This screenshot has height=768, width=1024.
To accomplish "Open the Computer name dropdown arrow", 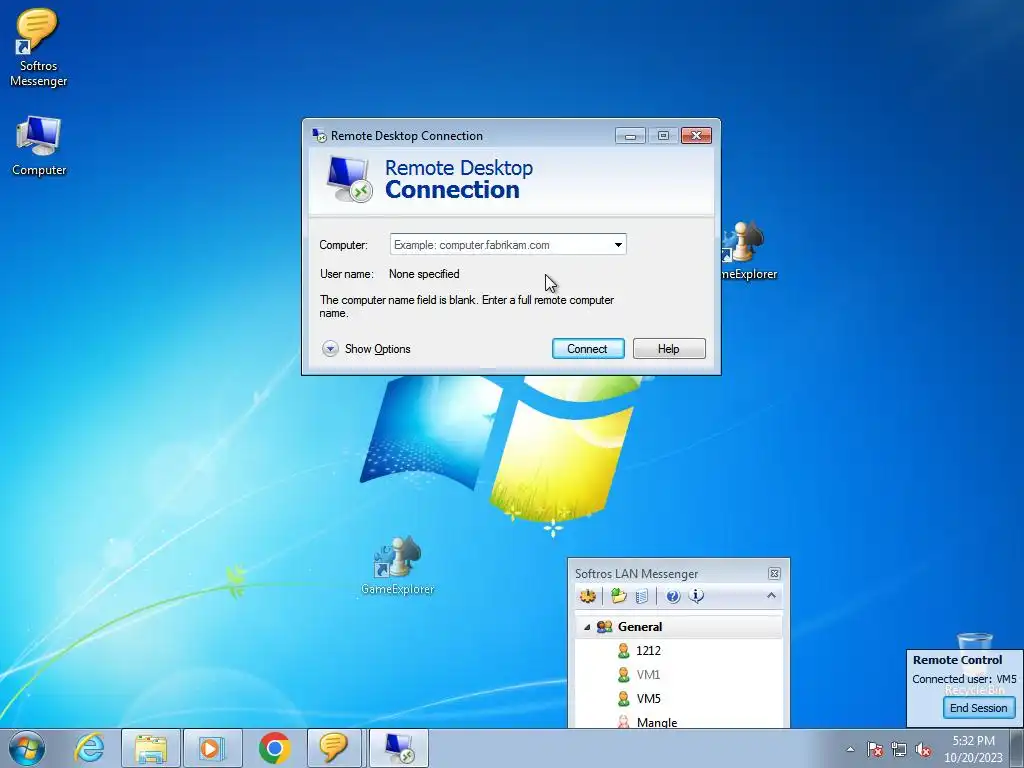I will point(618,245).
